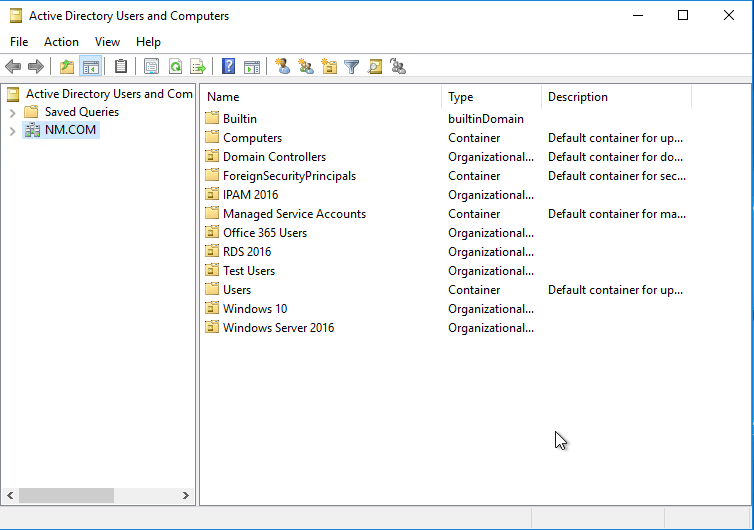Click the Export List toolbar icon
This screenshot has height=530, width=754.
tap(198, 66)
